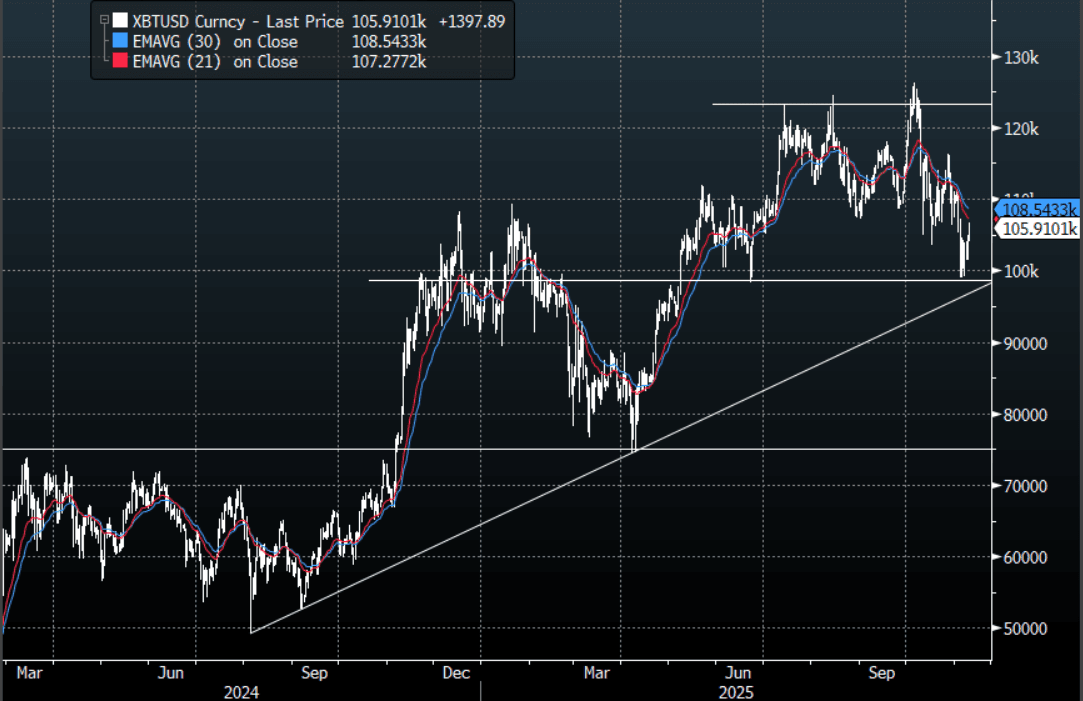Click the red EMAVG (21) color swatch
This screenshot has height=701, width=1083.
coord(120,61)
